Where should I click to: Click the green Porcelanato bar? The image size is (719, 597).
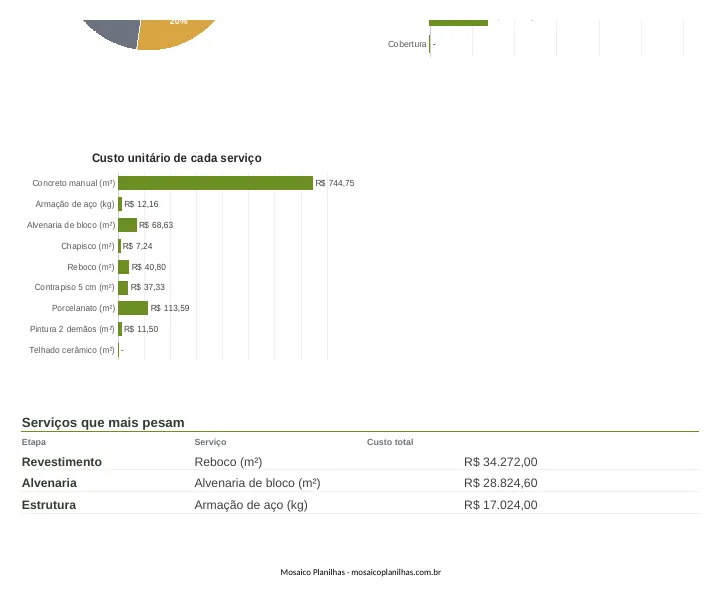[x=133, y=308]
